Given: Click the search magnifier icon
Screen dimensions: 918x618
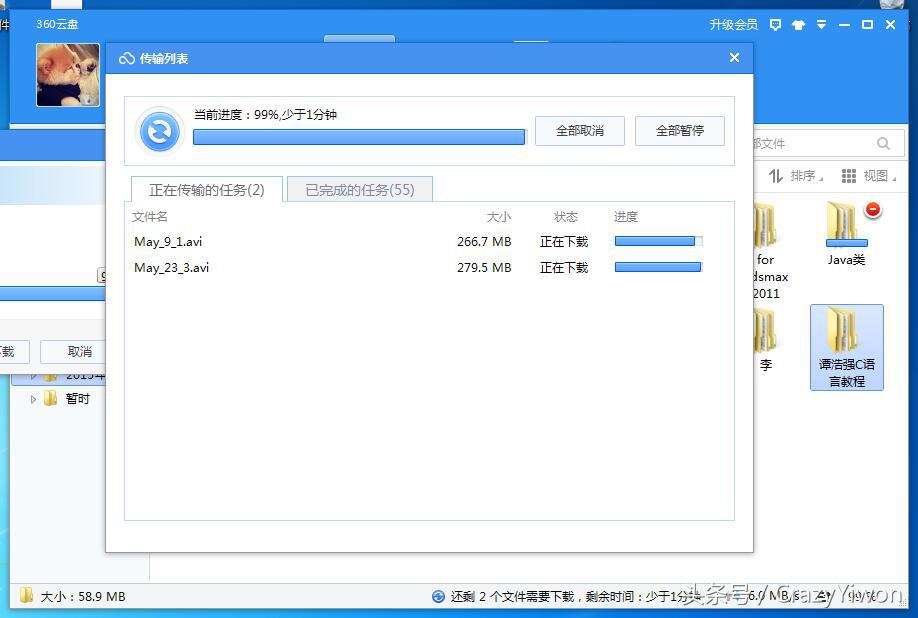Looking at the screenshot, I should [884, 143].
